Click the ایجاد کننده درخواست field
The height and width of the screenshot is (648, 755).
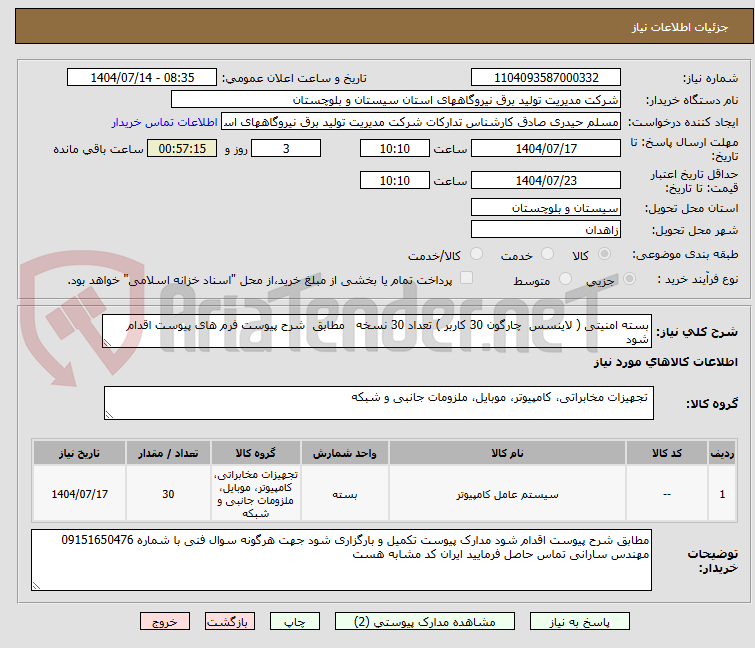point(421,122)
